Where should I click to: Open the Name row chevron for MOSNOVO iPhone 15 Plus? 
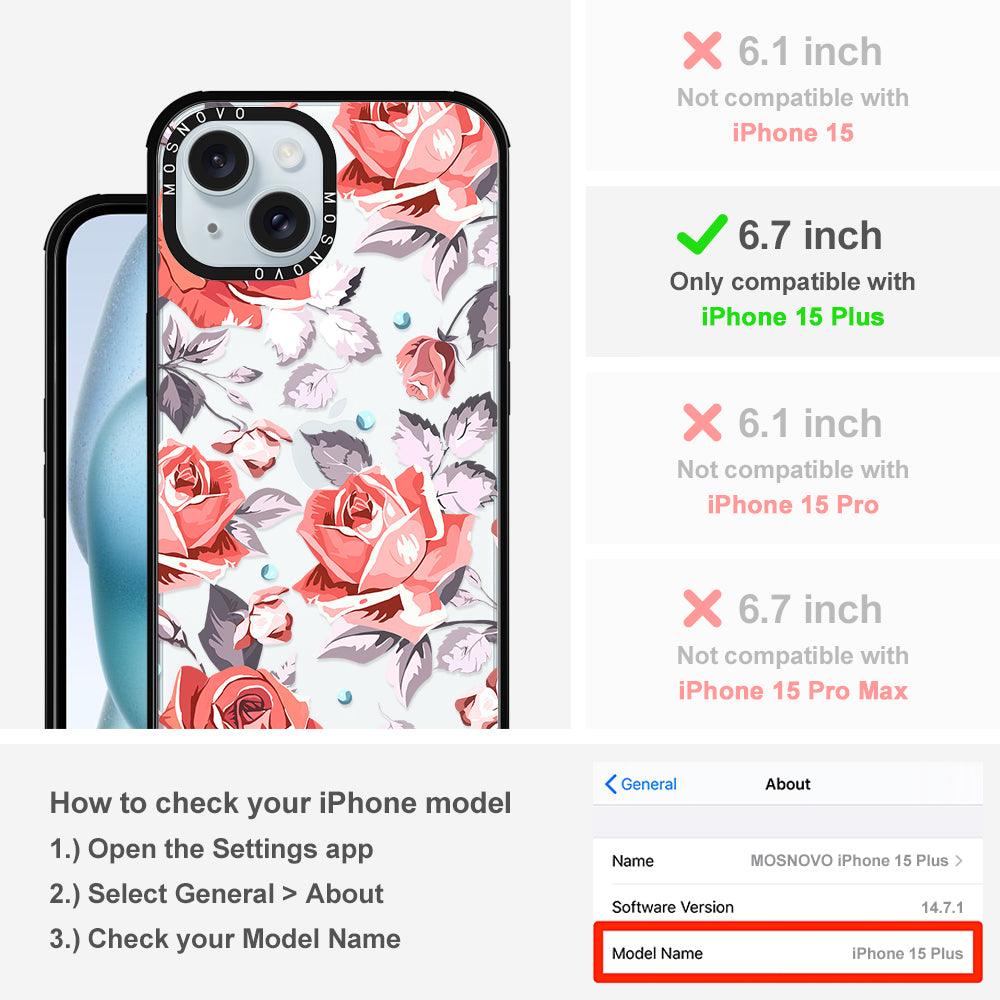coord(959,860)
